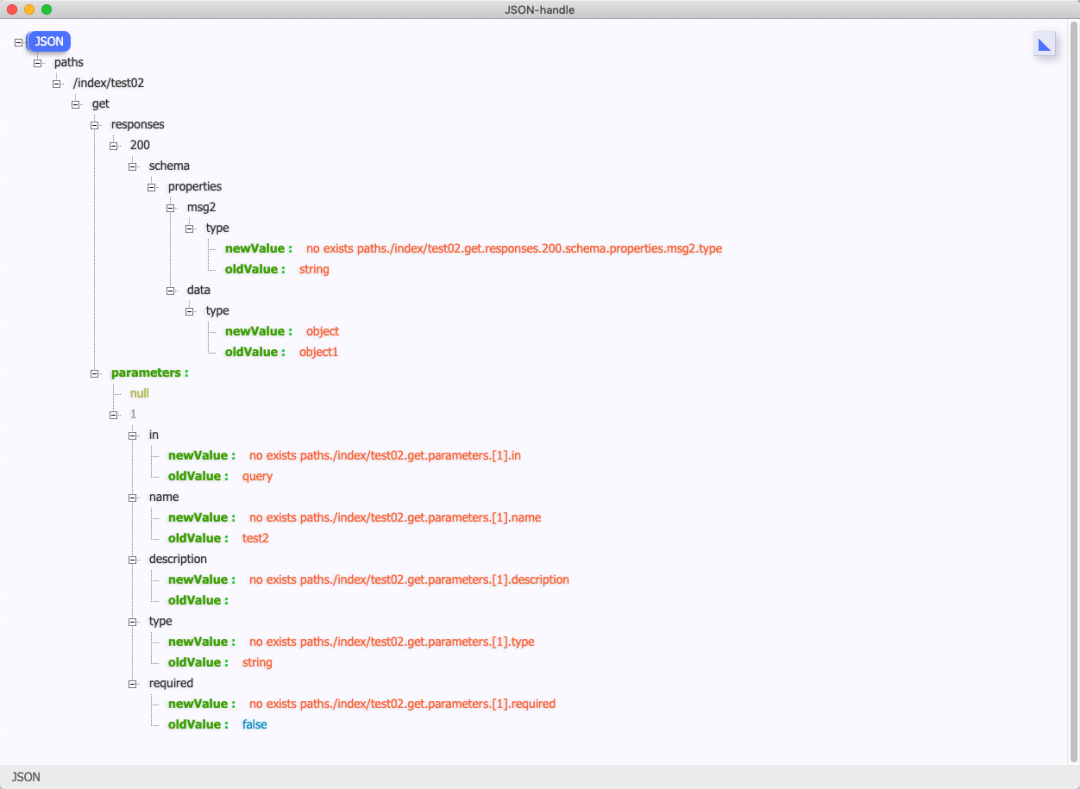Collapse the schema node
The width and height of the screenshot is (1080, 789).
pos(132,165)
